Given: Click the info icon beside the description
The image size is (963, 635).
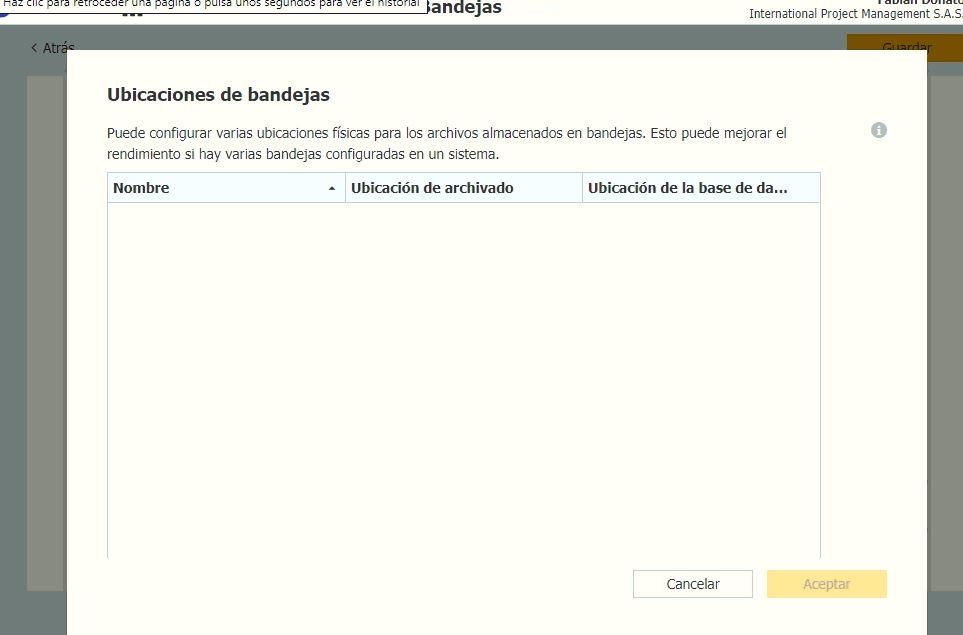Looking at the screenshot, I should click(879, 131).
